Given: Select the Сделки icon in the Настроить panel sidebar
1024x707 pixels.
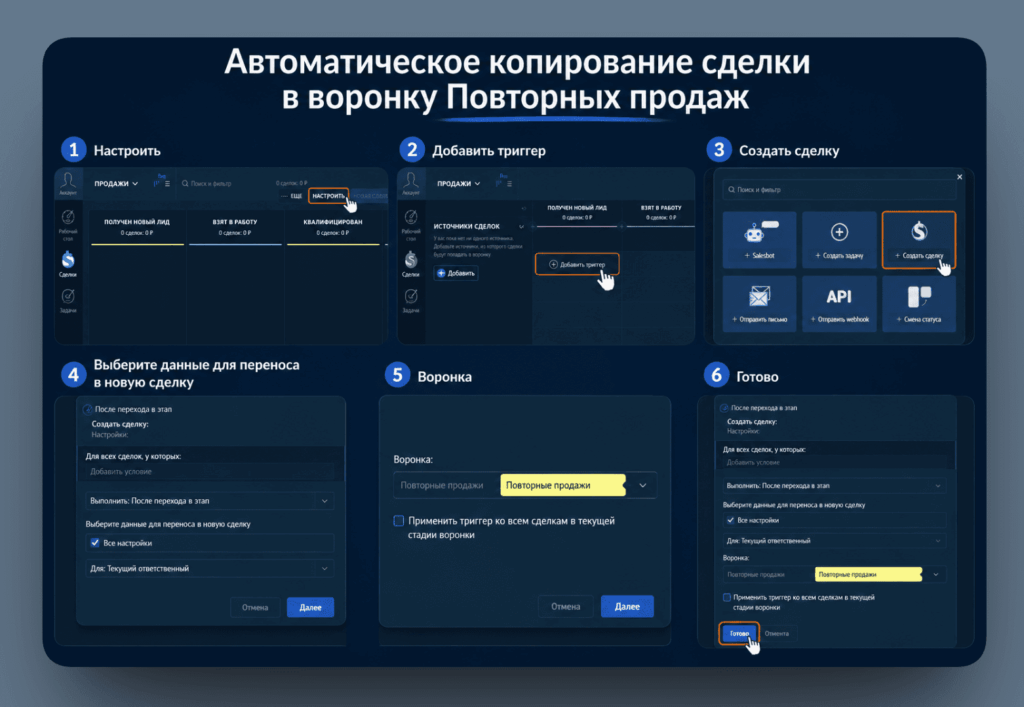Looking at the screenshot, I should click(x=68, y=260).
